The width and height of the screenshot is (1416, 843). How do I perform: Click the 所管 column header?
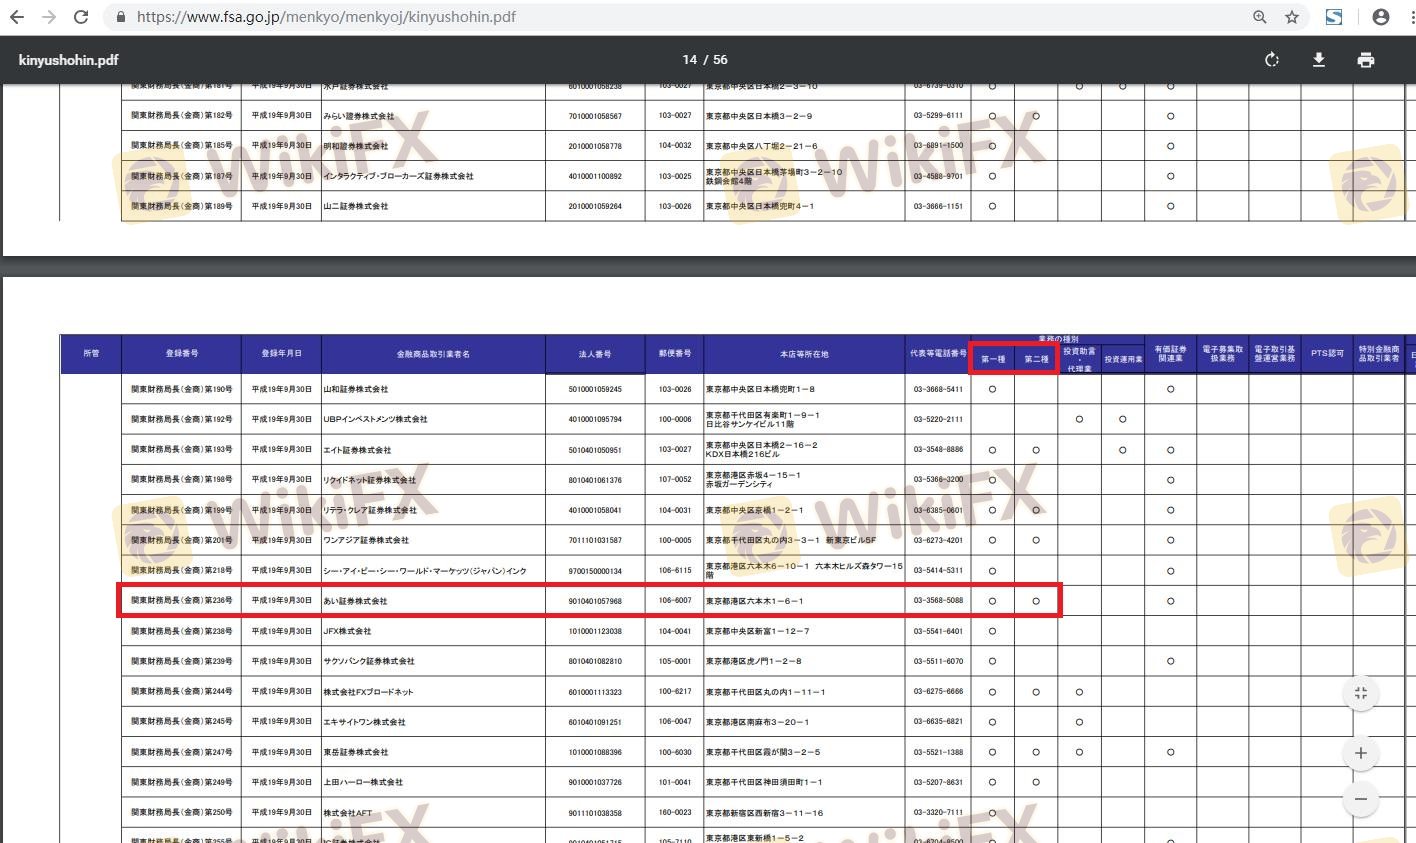click(x=91, y=354)
